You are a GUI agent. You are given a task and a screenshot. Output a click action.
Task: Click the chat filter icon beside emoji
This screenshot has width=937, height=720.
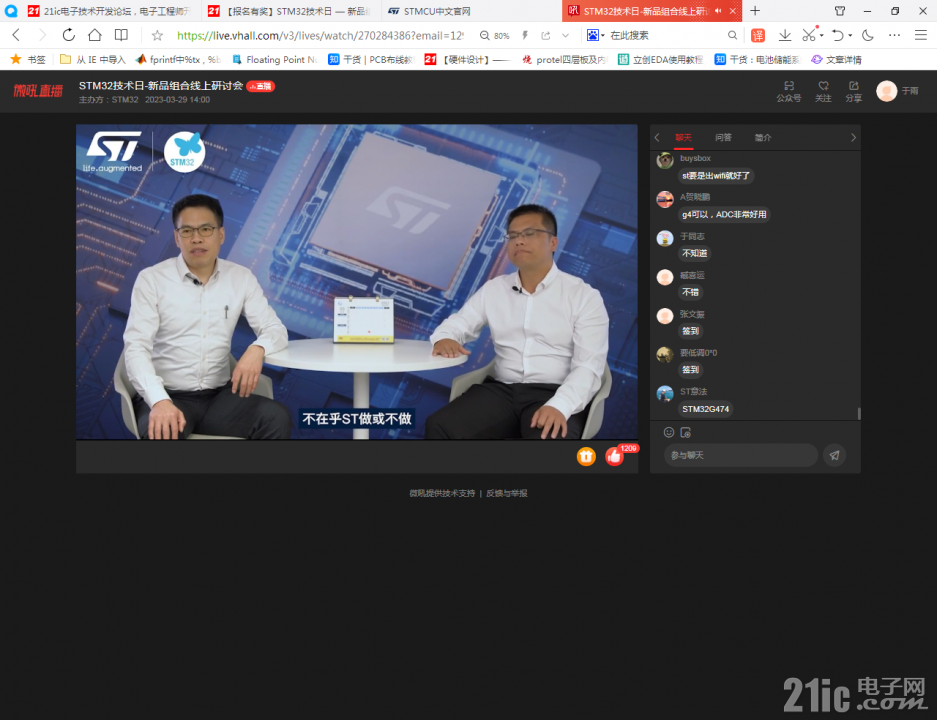[x=685, y=432]
